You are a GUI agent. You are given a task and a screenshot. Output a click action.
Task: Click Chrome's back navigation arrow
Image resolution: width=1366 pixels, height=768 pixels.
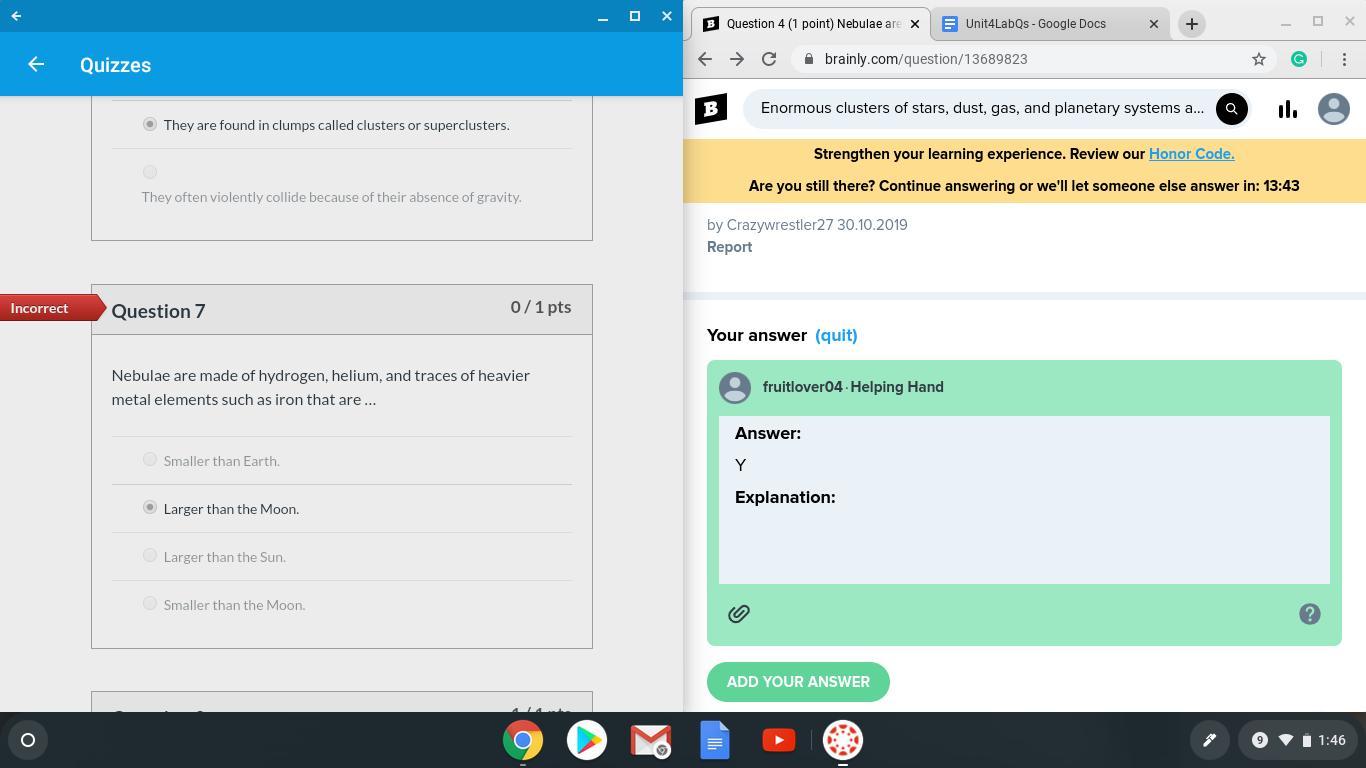705,59
